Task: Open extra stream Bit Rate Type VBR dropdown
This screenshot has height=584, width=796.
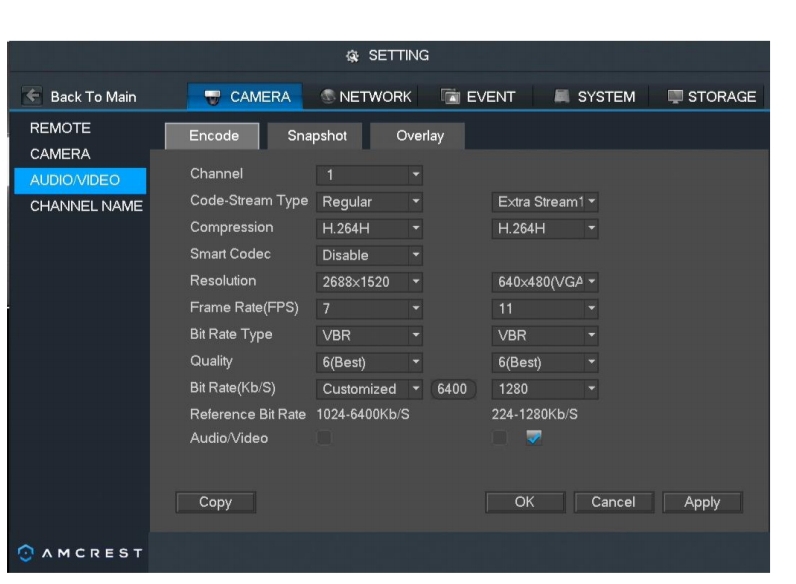Action: coord(545,335)
